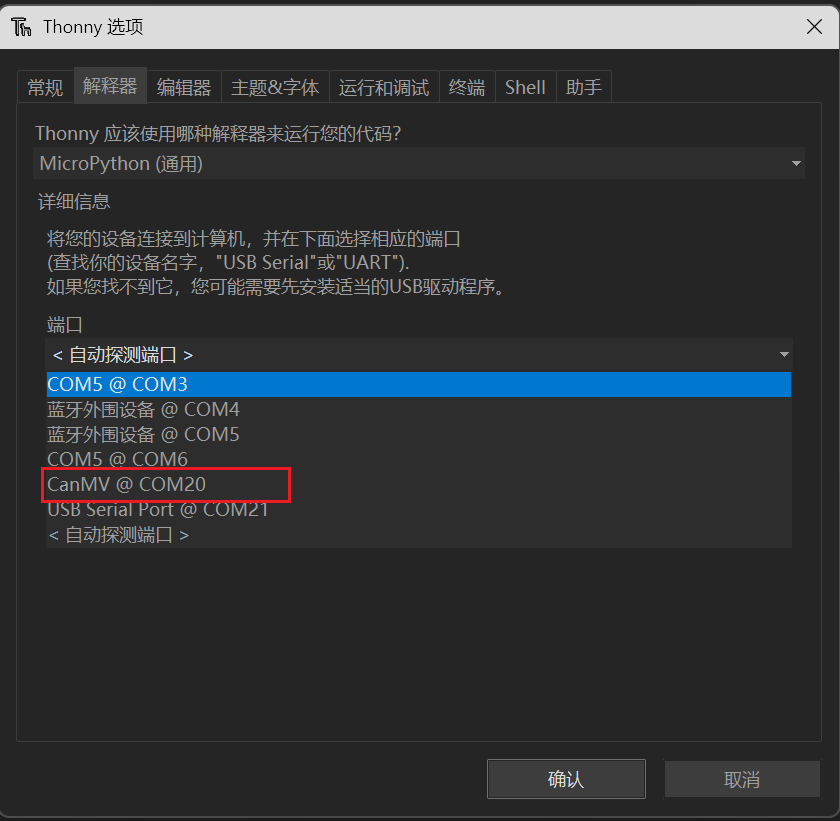This screenshot has height=821, width=840.
Task: Select USB Serial Port @ COM21
Action: (x=419, y=509)
